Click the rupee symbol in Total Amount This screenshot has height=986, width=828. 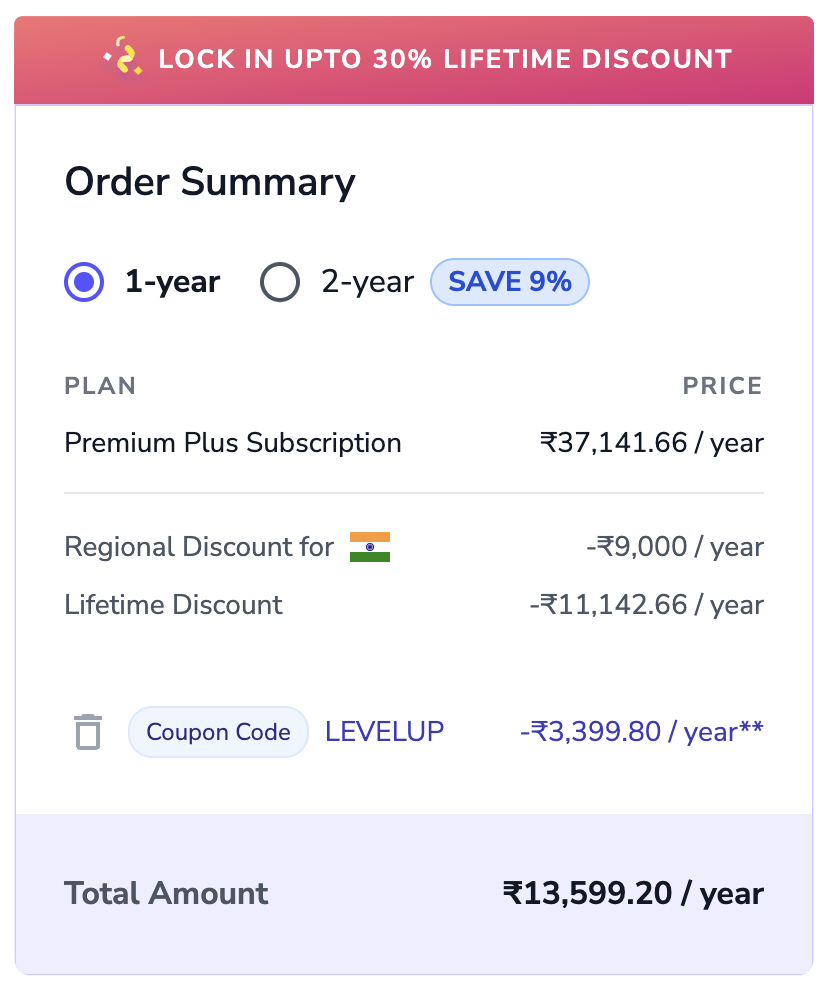(511, 893)
